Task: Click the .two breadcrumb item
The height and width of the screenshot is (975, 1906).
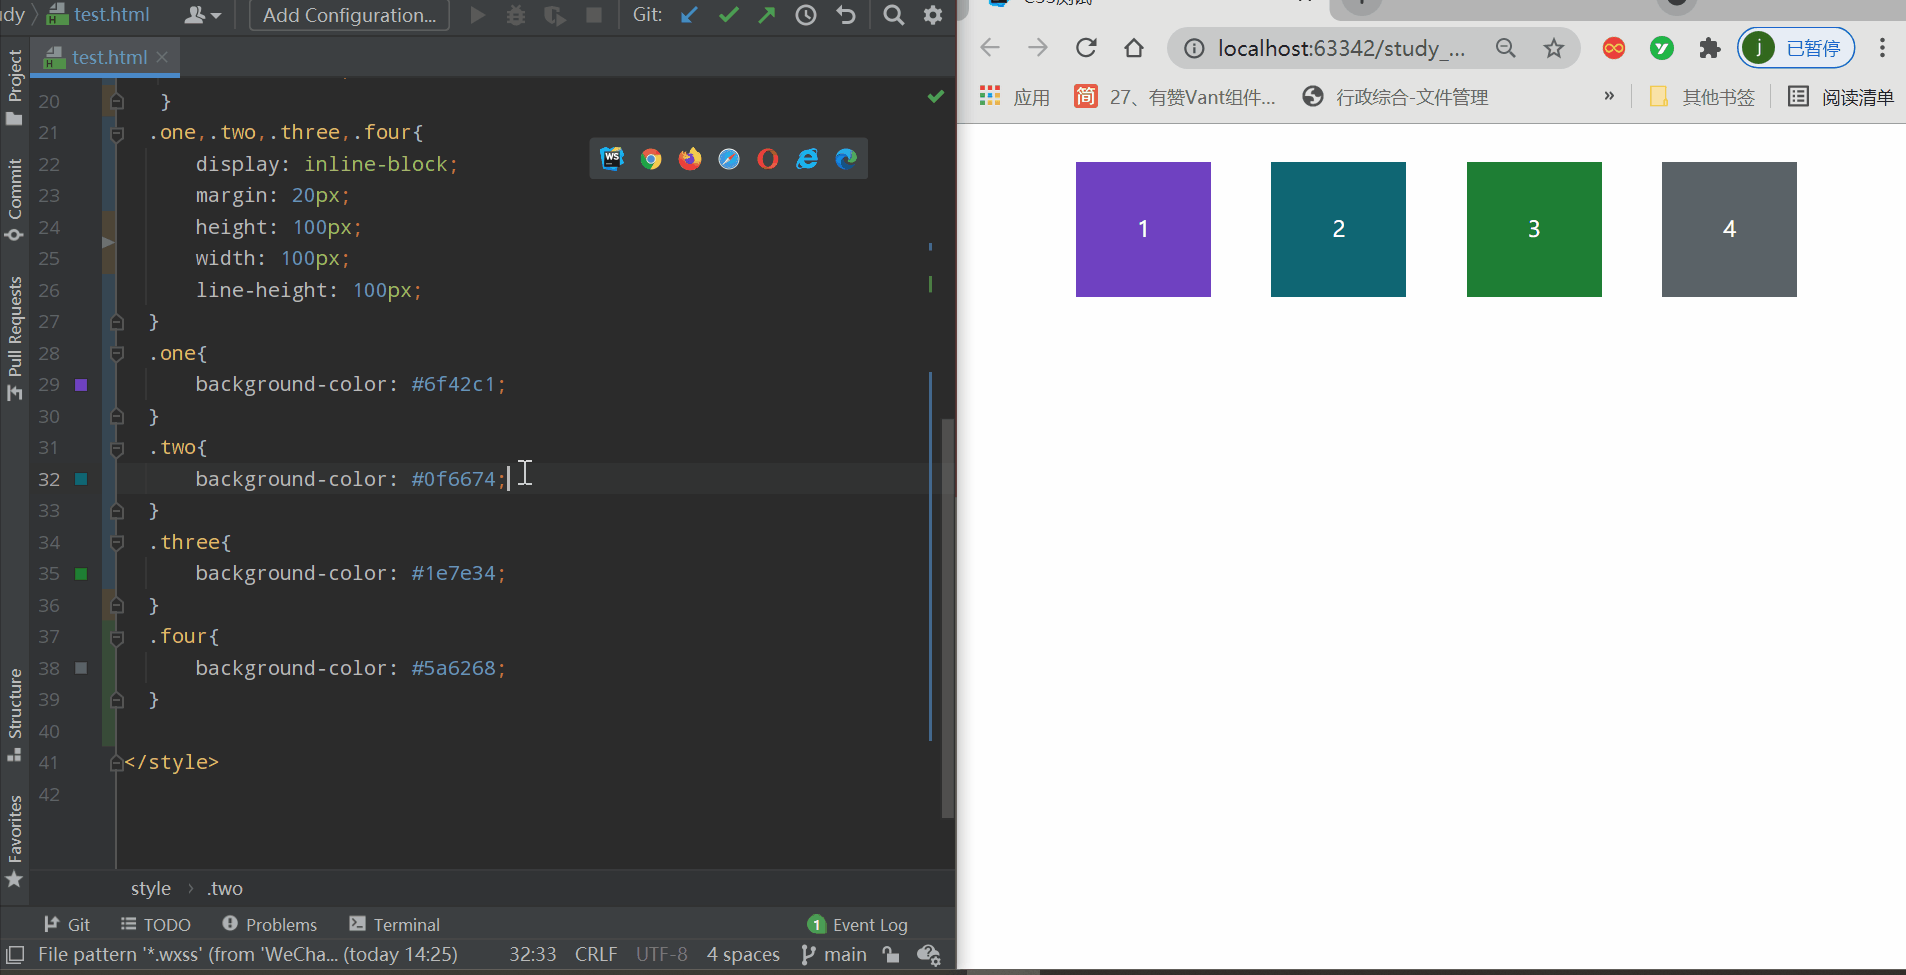Action: coord(225,889)
